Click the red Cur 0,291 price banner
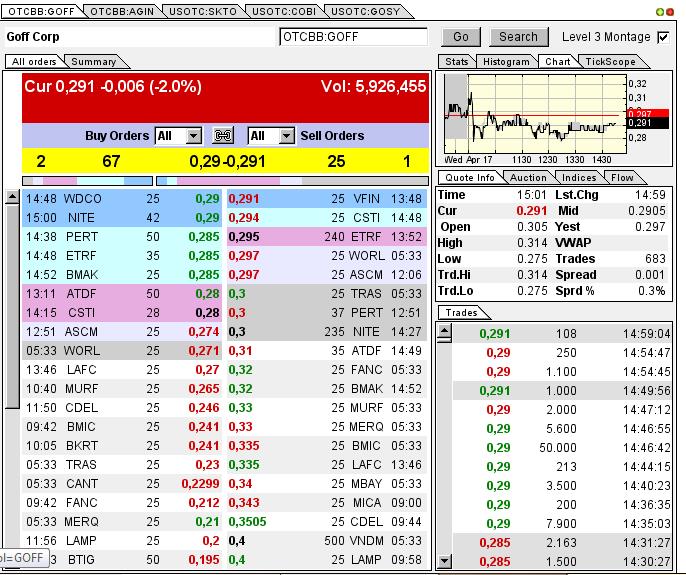 tap(225, 98)
